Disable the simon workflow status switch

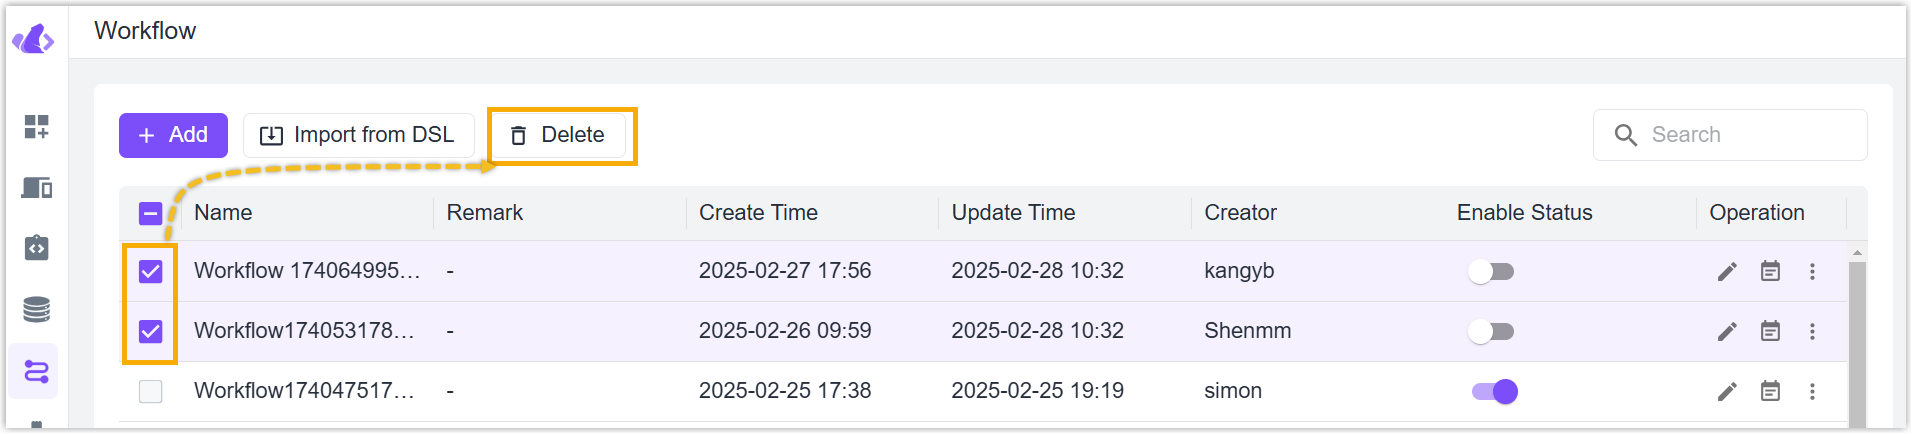(1495, 391)
